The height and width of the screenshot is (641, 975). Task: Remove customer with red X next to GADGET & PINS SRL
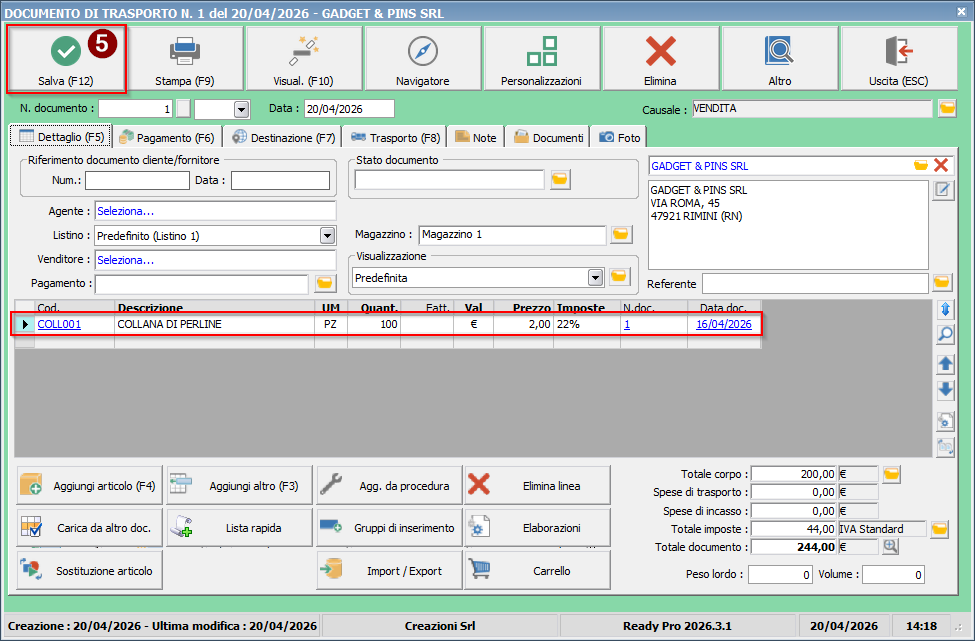(x=941, y=165)
